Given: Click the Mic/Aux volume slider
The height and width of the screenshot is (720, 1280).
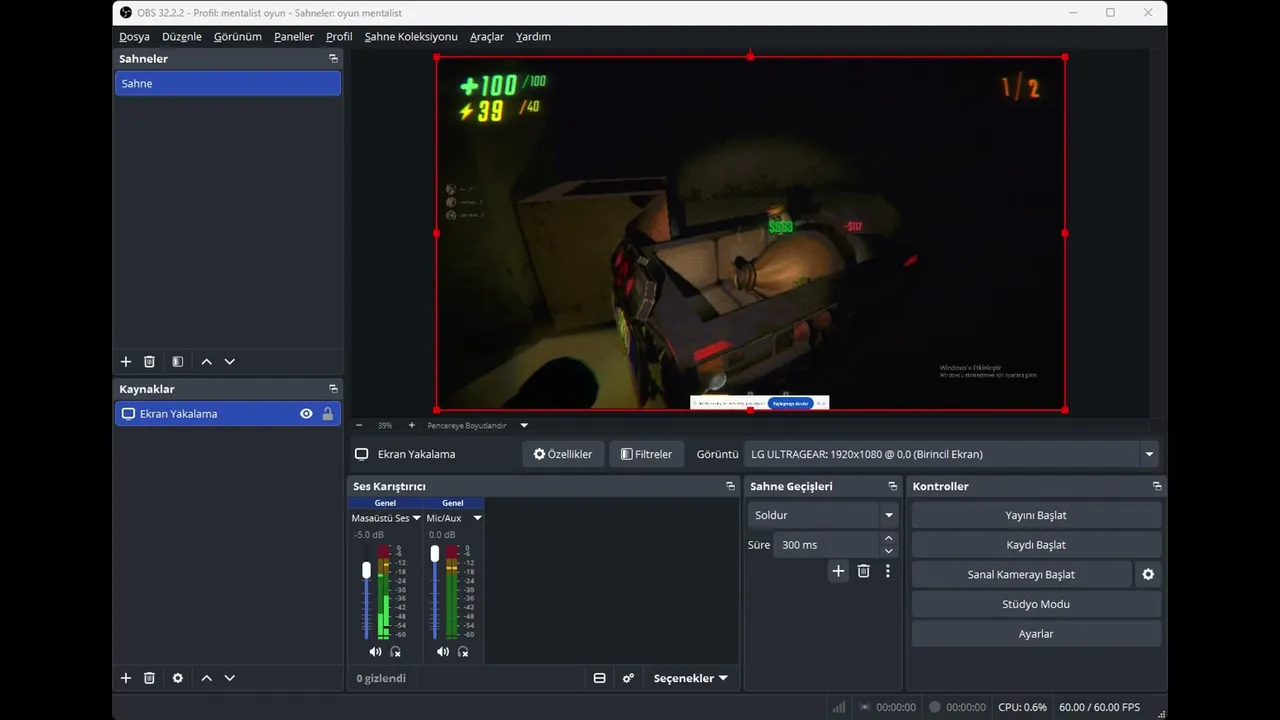Looking at the screenshot, I should coord(434,592).
